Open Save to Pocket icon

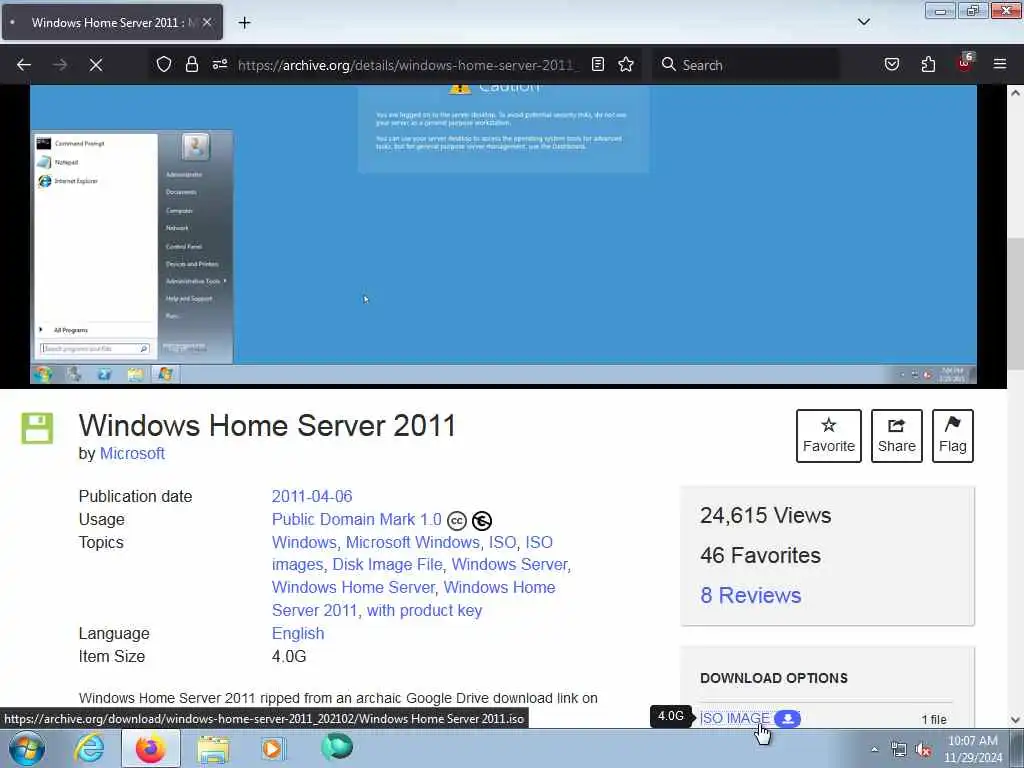tap(891, 64)
